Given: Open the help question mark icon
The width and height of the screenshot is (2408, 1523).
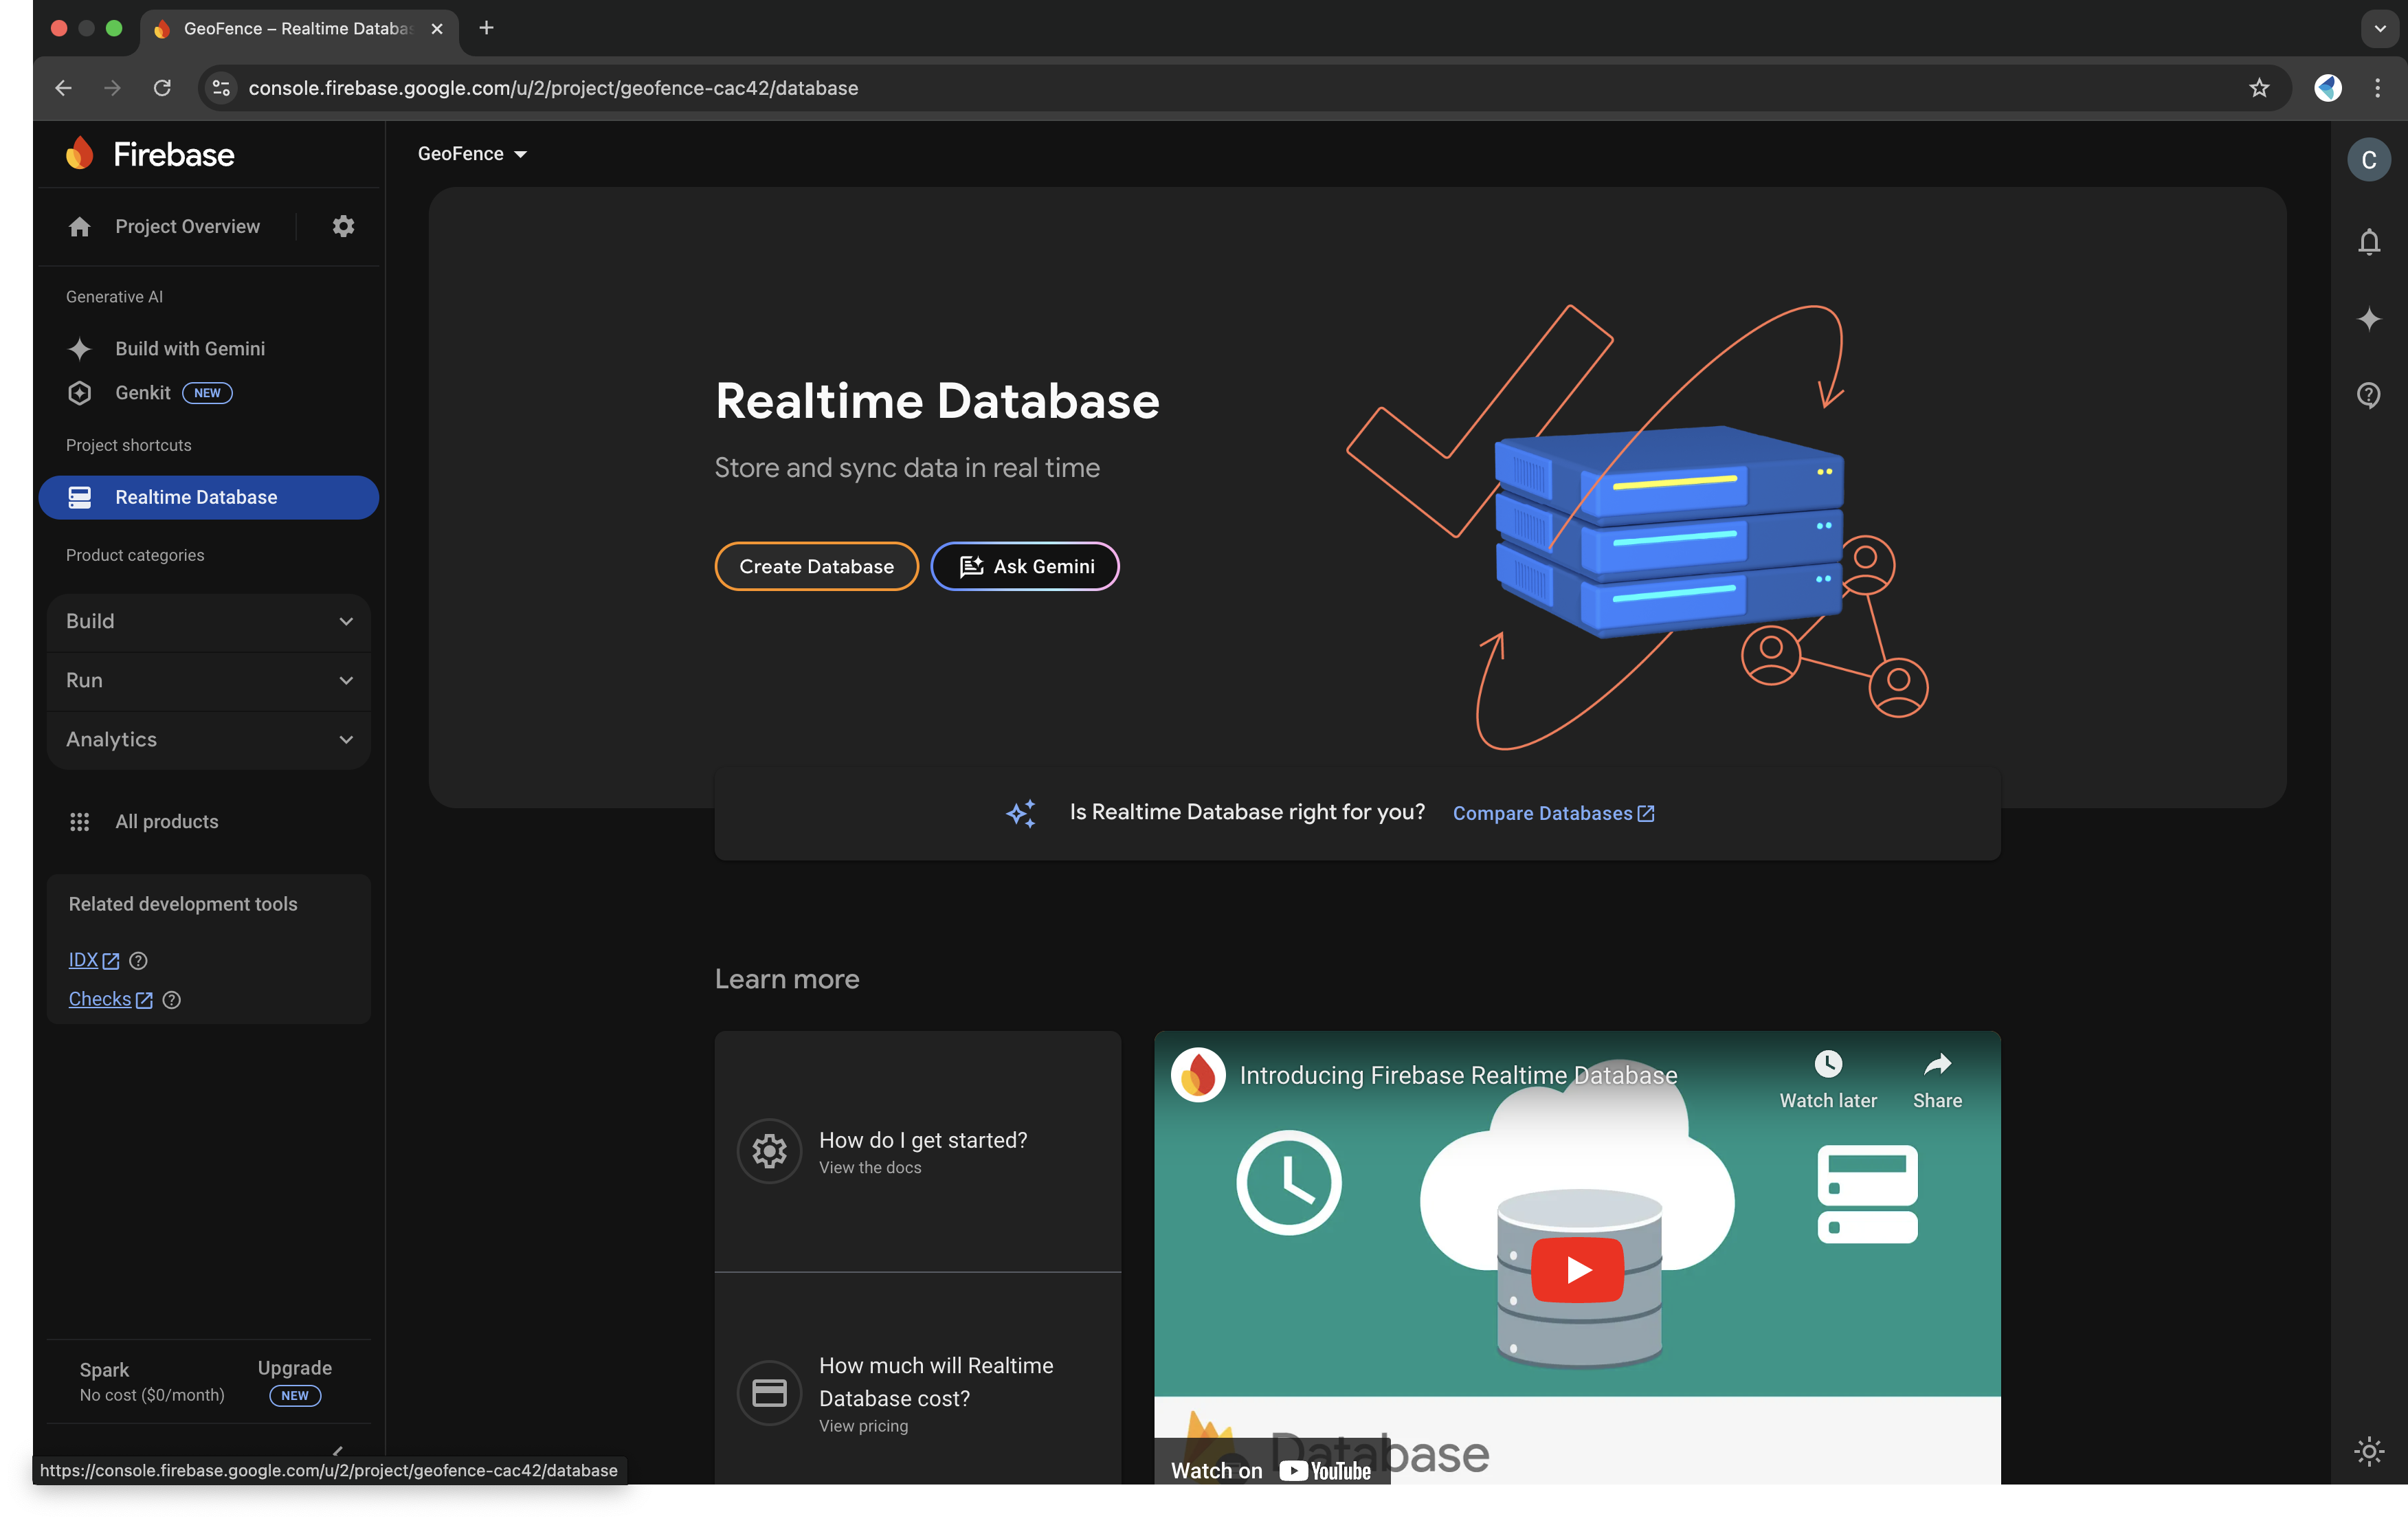Looking at the screenshot, I should pos(2368,395).
